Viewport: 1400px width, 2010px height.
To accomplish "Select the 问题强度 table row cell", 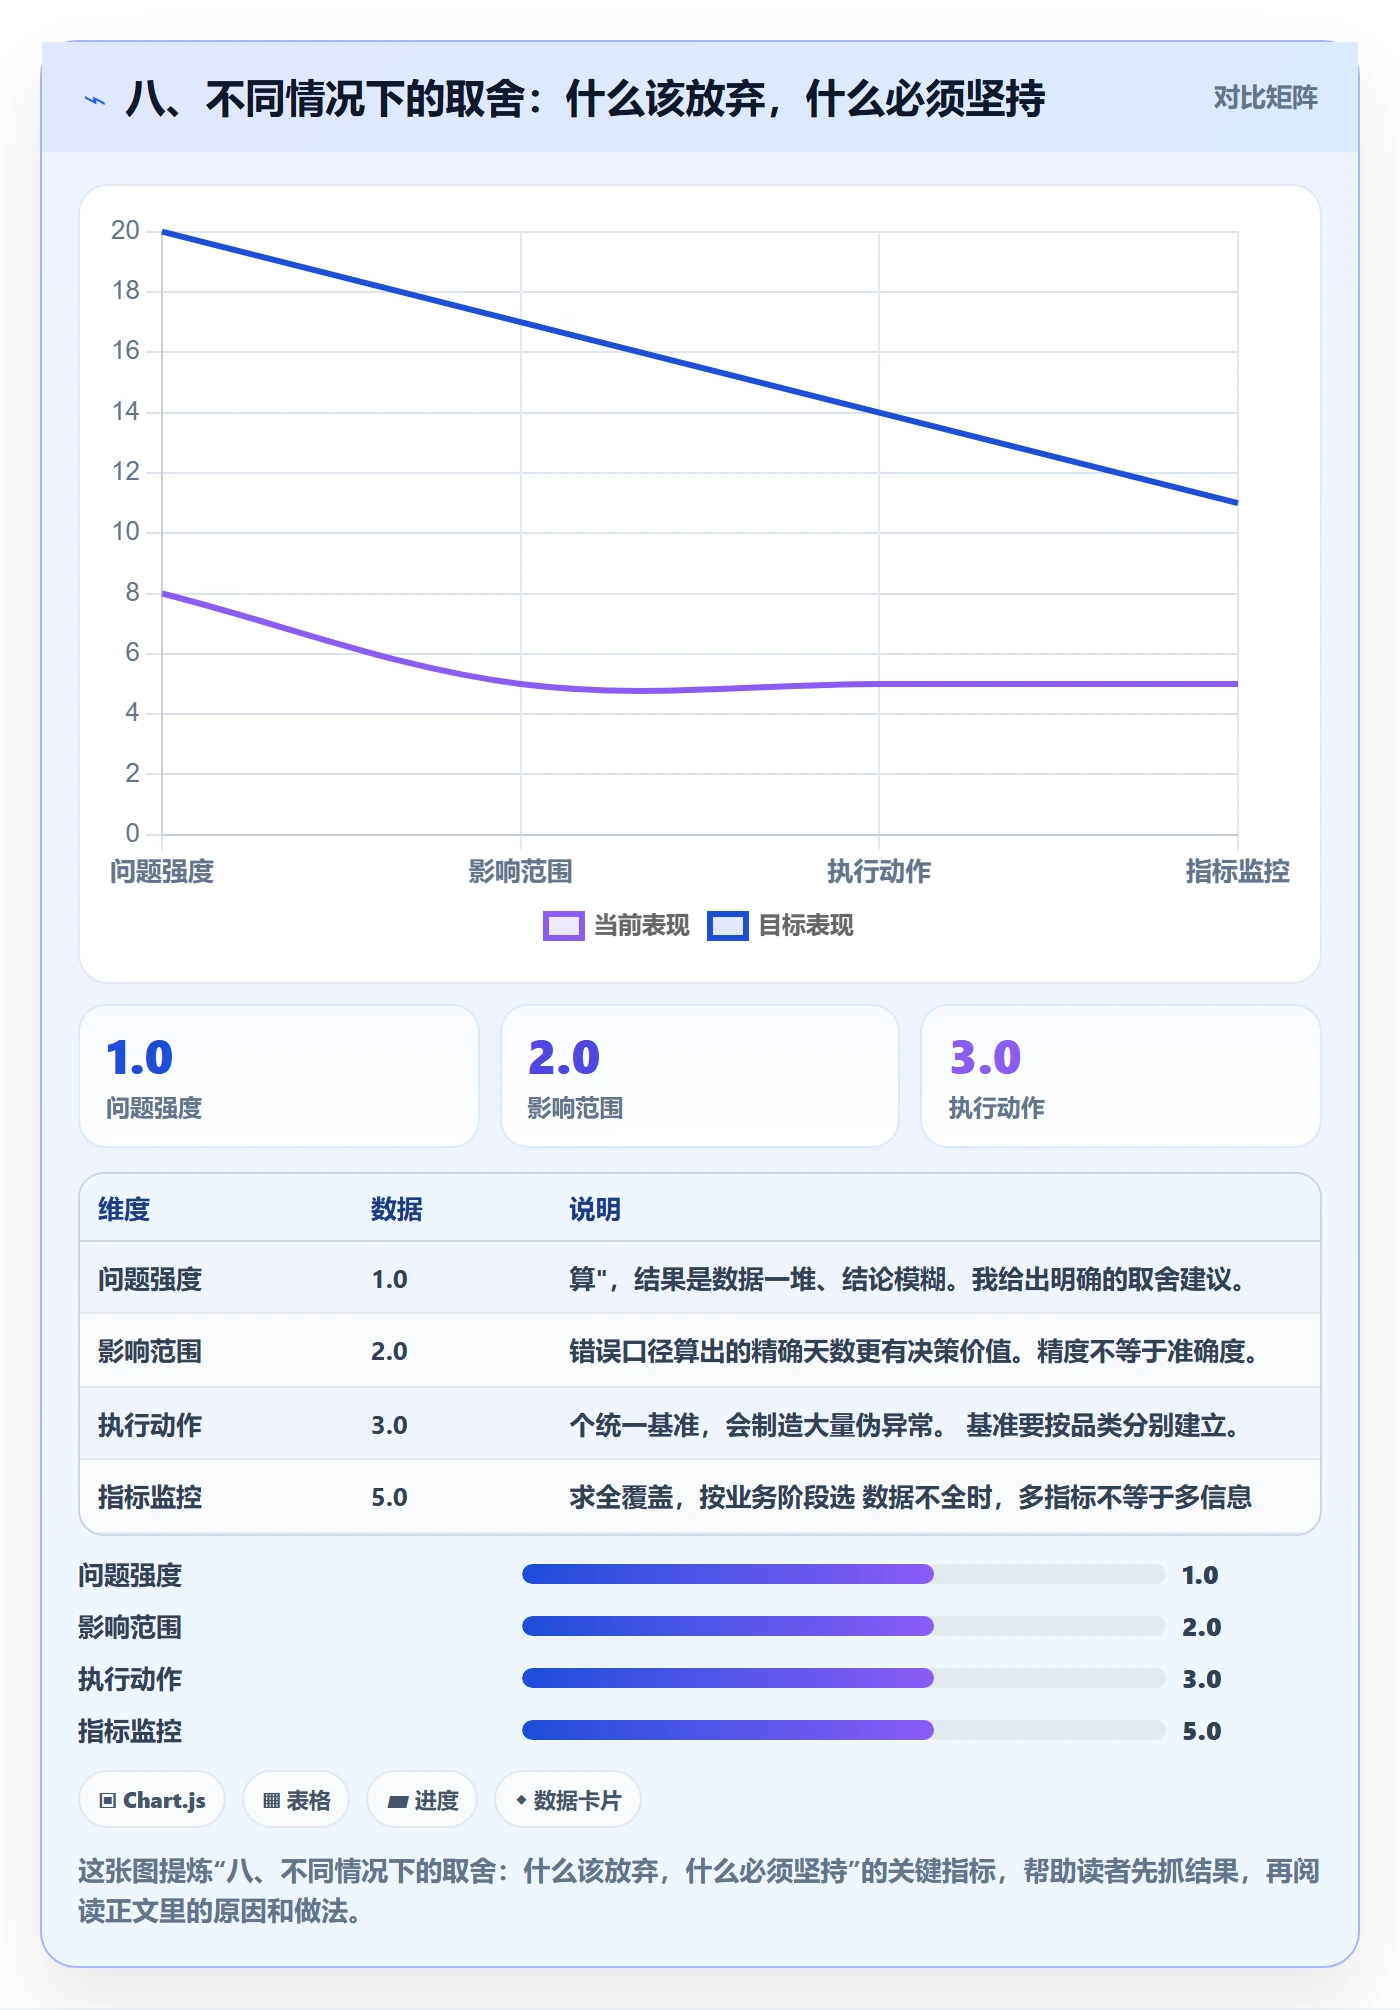I will [x=150, y=1279].
